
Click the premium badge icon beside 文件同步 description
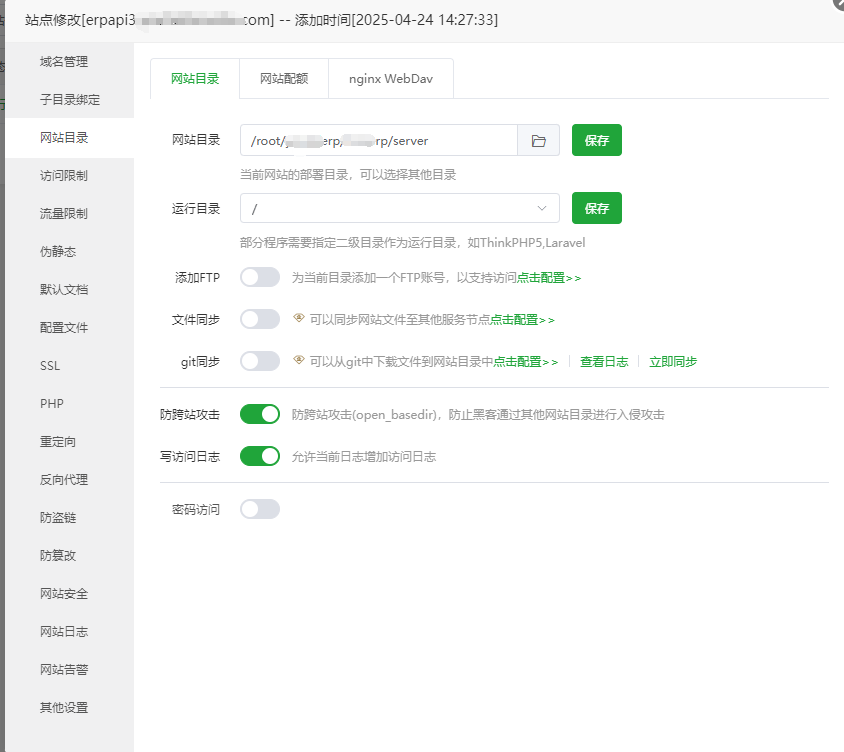click(299, 318)
